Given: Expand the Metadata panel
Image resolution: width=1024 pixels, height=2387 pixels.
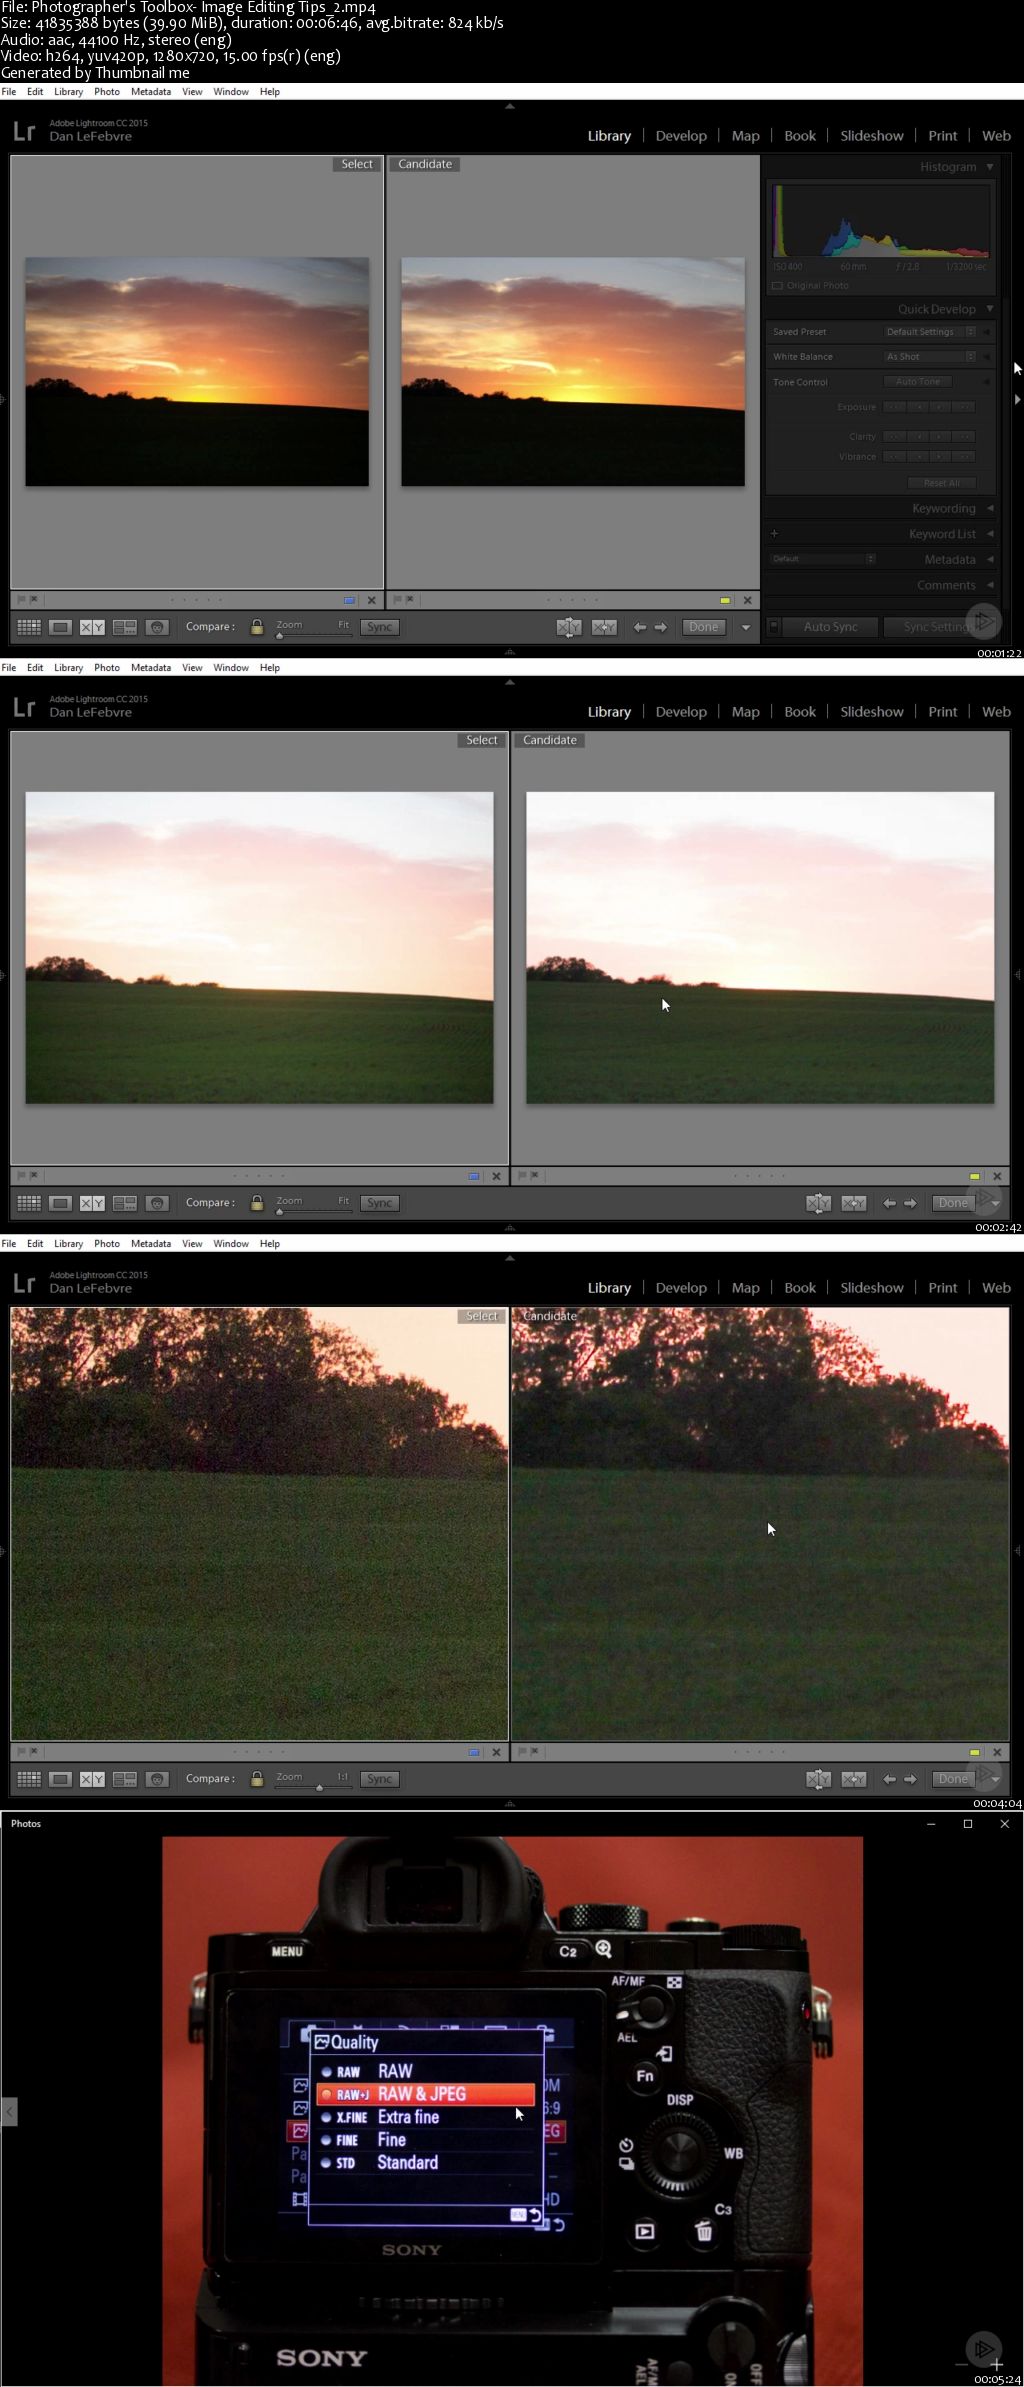Looking at the screenshot, I should point(990,560).
